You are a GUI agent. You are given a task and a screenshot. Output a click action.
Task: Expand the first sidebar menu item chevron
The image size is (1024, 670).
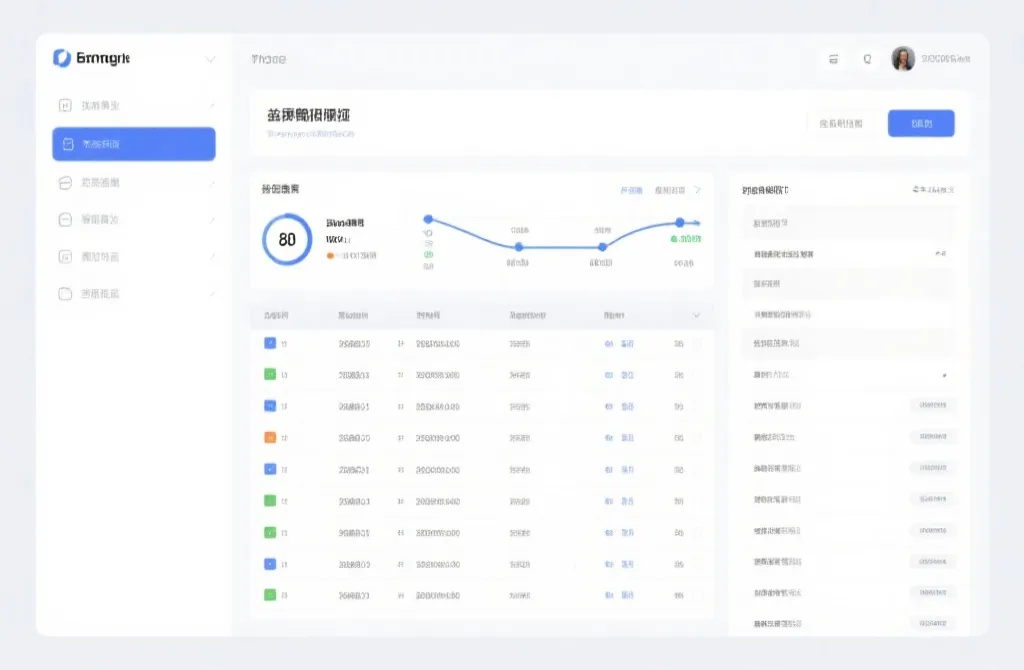point(212,106)
